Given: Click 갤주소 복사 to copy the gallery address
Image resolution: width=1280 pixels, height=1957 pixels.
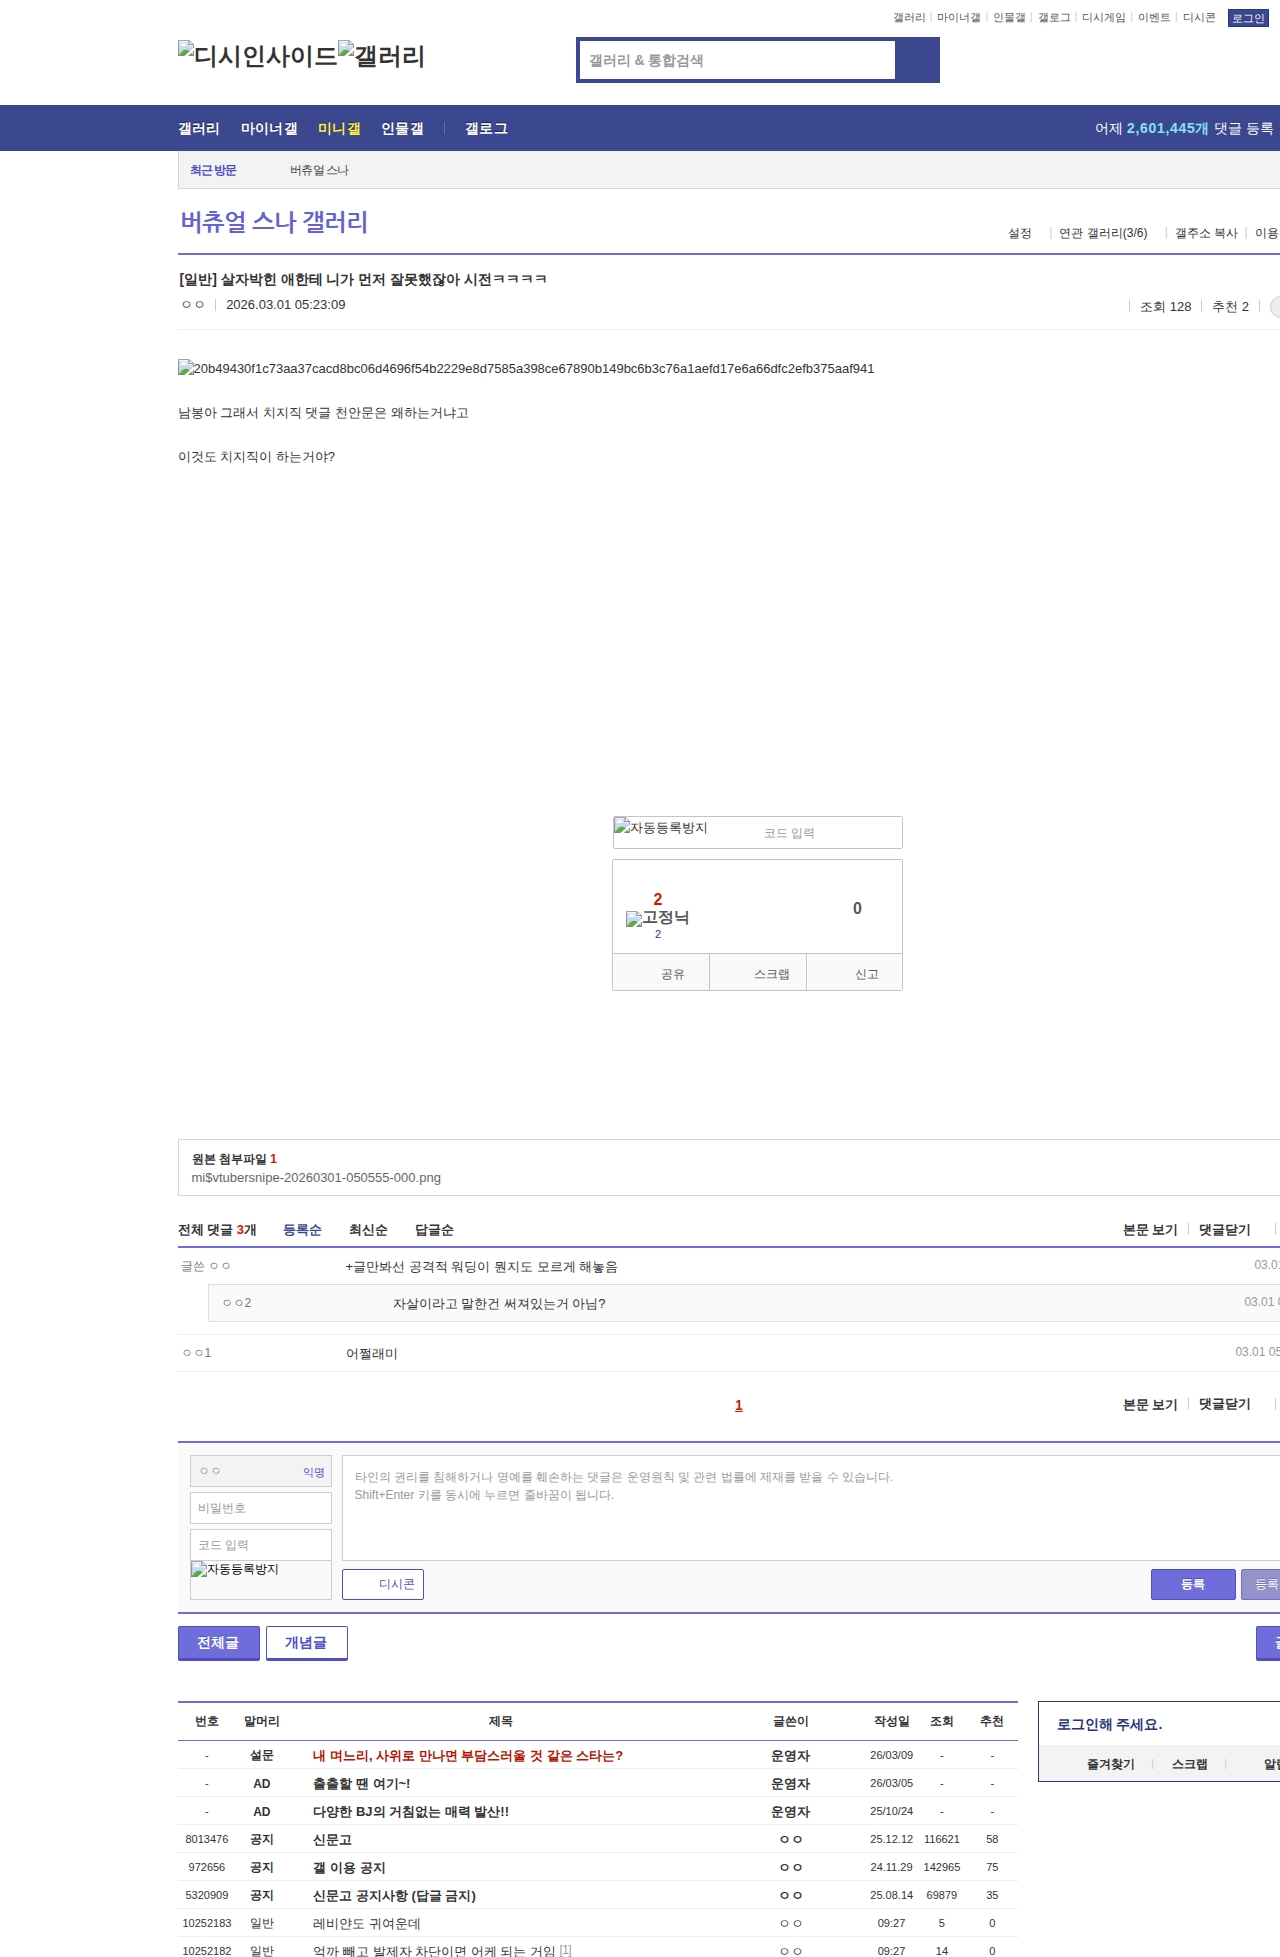Looking at the screenshot, I should click(x=1206, y=233).
